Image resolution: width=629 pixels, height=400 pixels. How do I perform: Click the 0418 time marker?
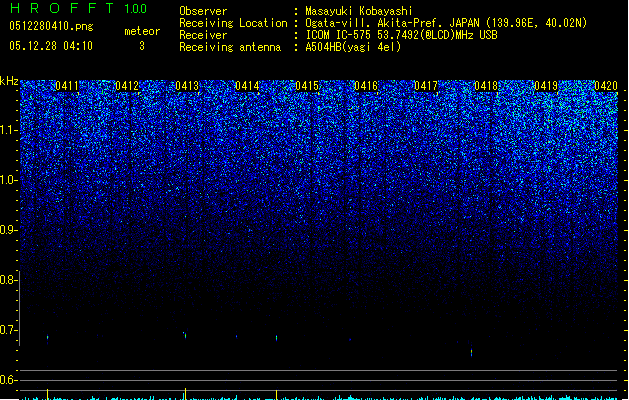(486, 86)
